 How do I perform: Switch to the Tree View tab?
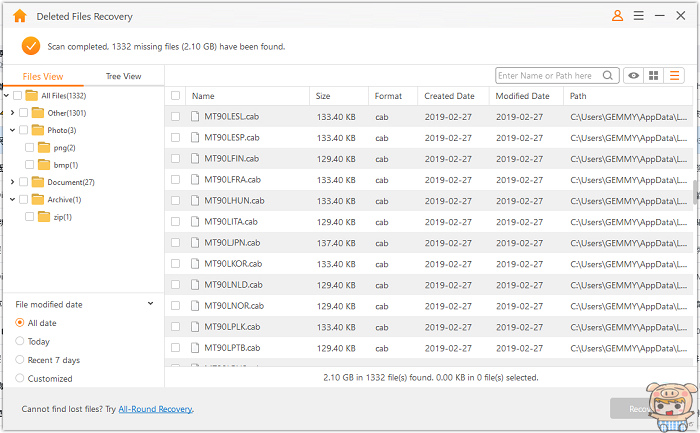tap(124, 76)
